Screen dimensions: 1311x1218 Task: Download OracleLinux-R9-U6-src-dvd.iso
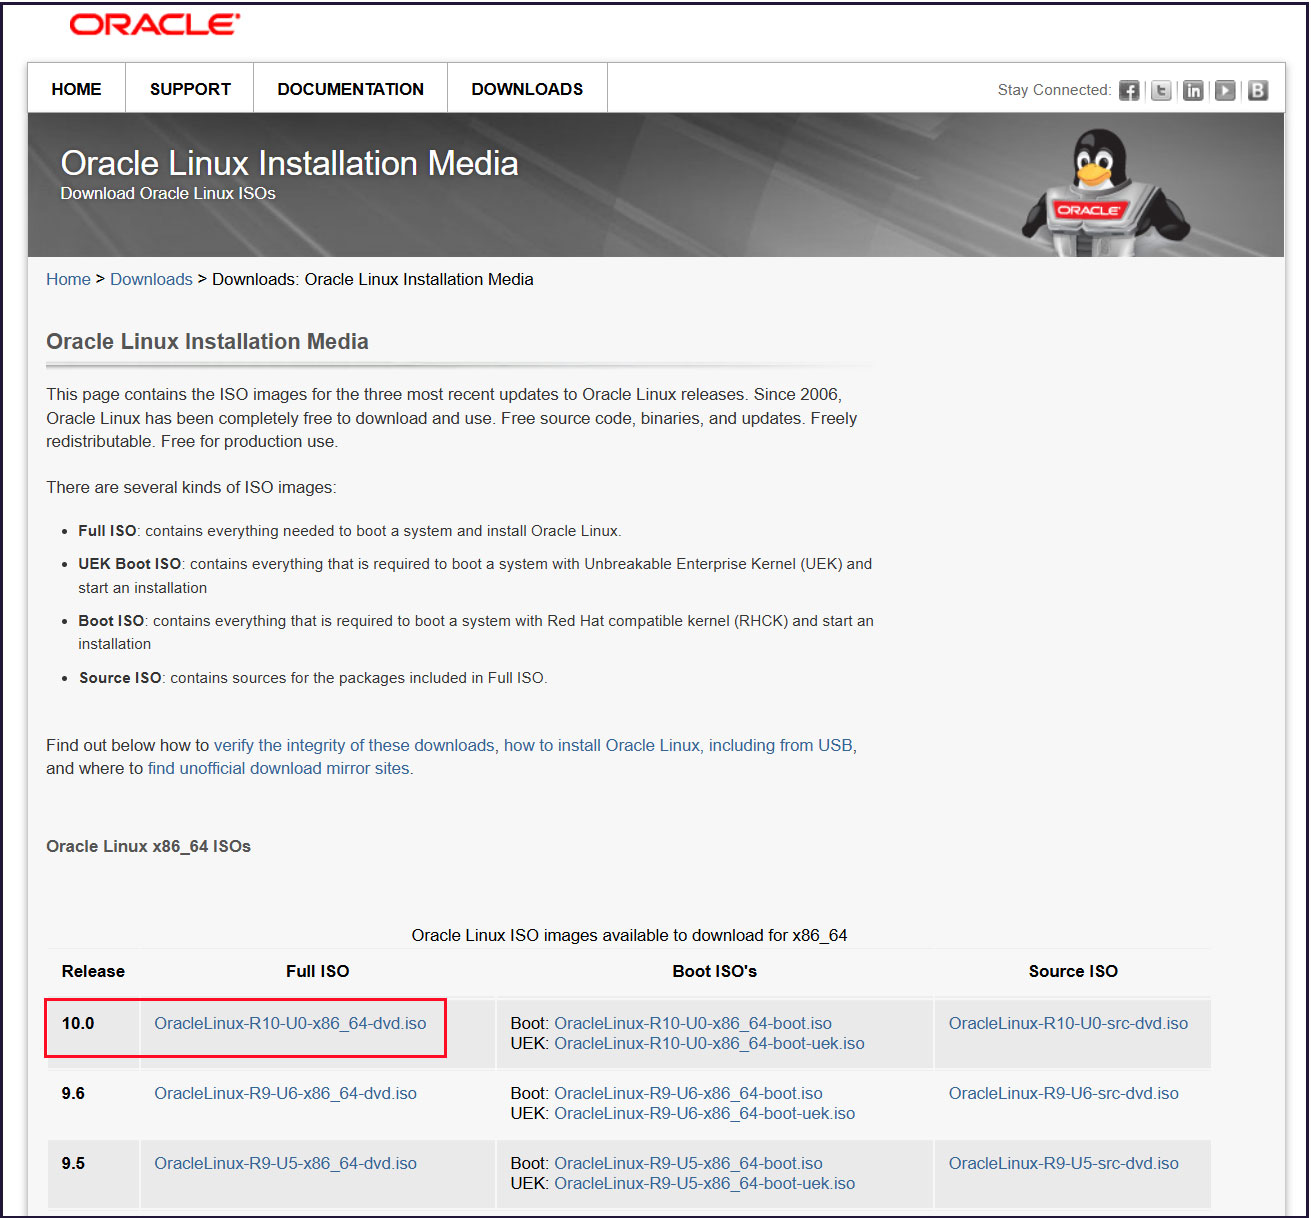tap(1064, 1093)
